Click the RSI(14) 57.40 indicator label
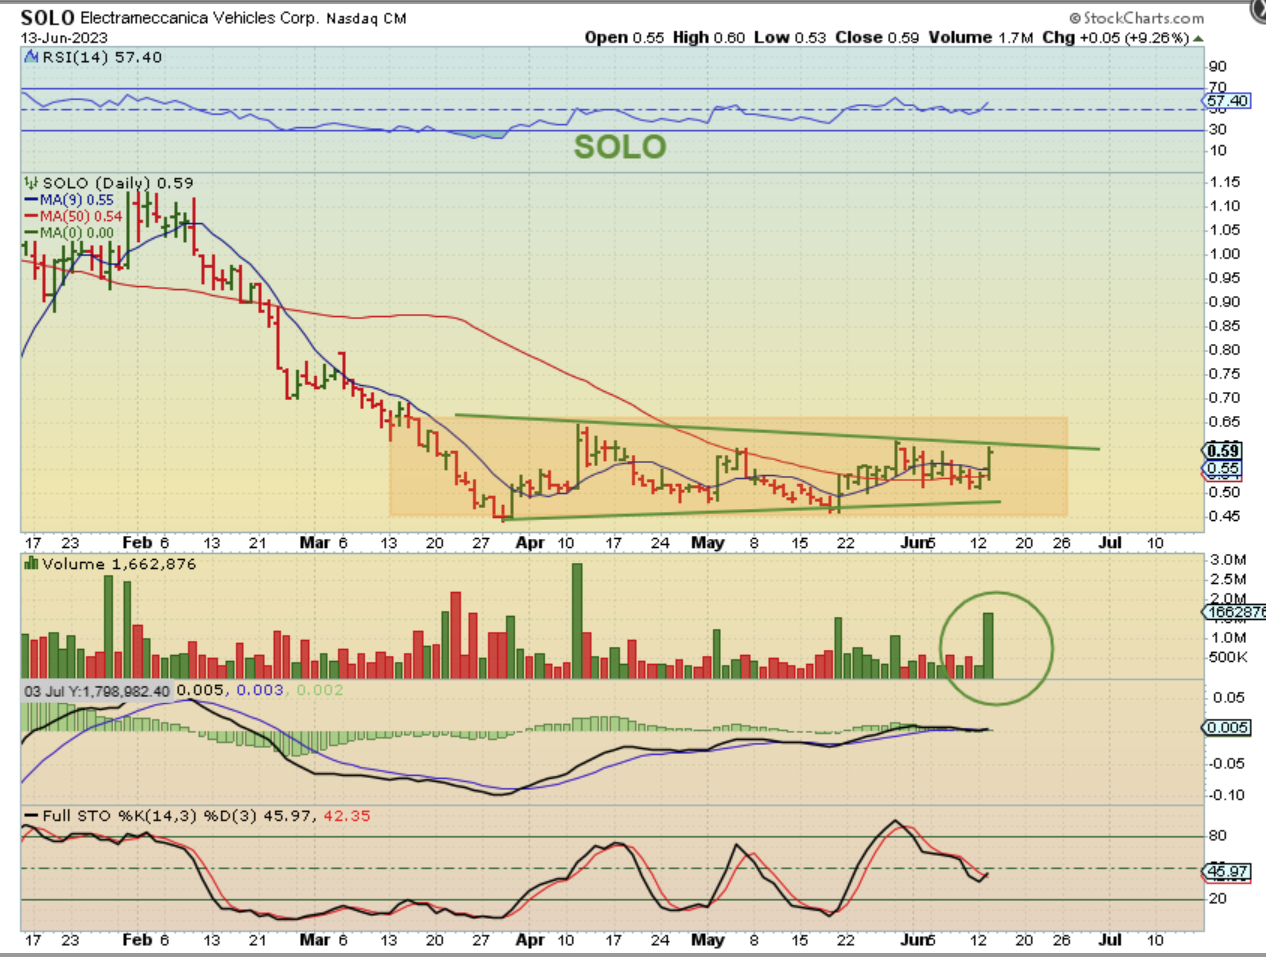Image resolution: width=1266 pixels, height=957 pixels. (x=102, y=58)
